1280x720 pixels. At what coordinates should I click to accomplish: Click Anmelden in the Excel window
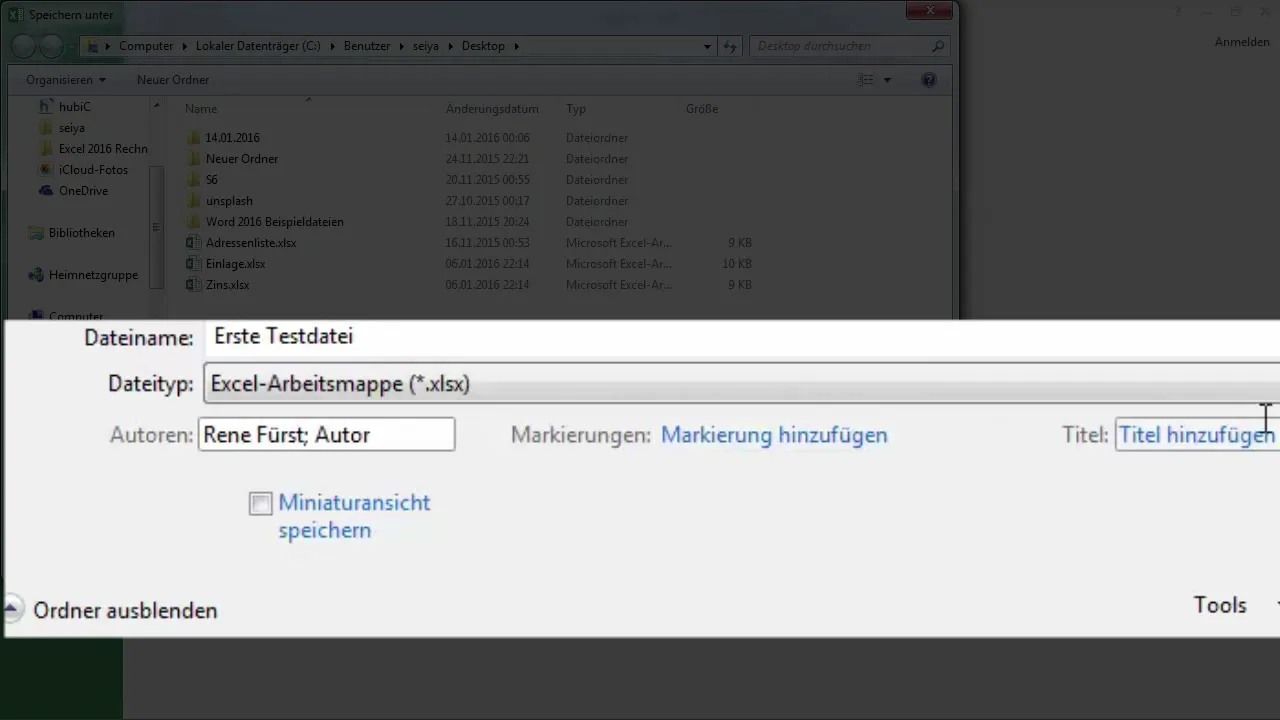coord(1242,42)
